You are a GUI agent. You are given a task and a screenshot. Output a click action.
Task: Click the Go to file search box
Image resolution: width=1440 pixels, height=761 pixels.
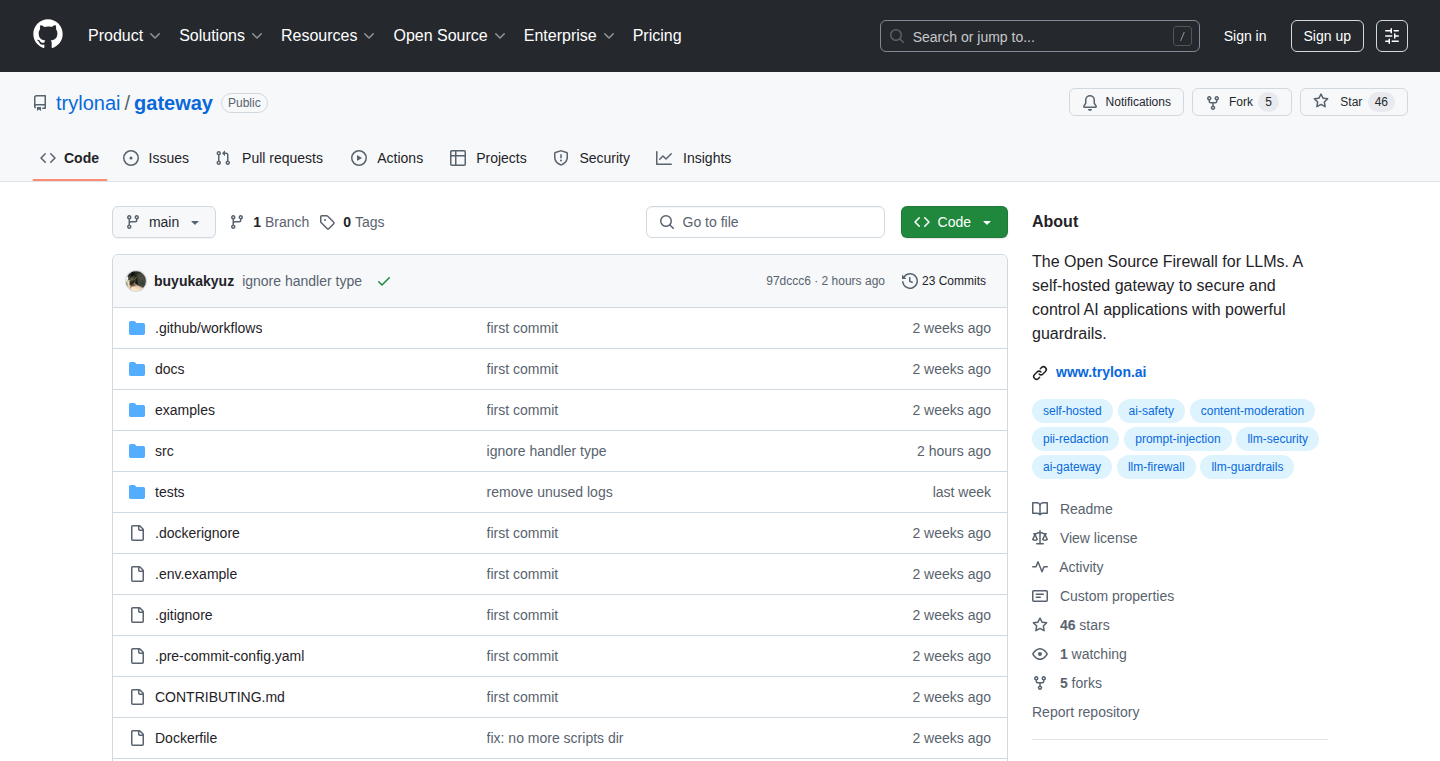pos(765,222)
